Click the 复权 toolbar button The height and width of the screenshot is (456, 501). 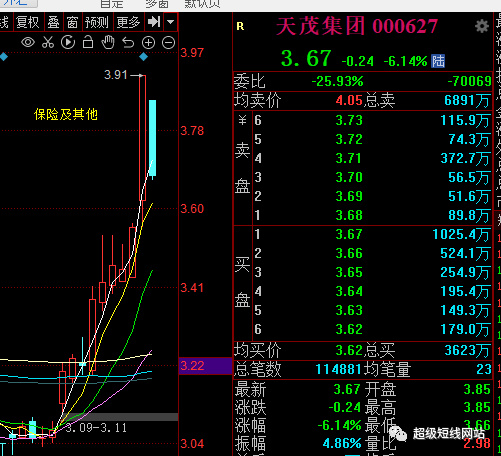28,22
